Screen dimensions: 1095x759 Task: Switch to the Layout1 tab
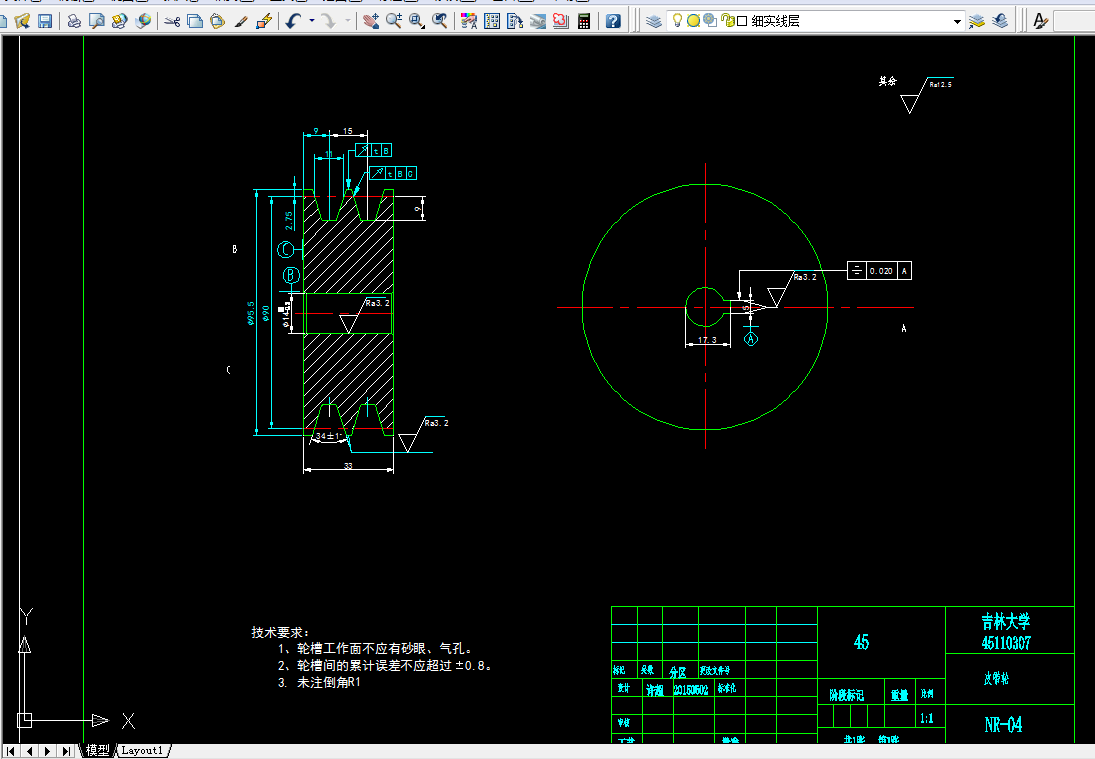click(x=142, y=750)
